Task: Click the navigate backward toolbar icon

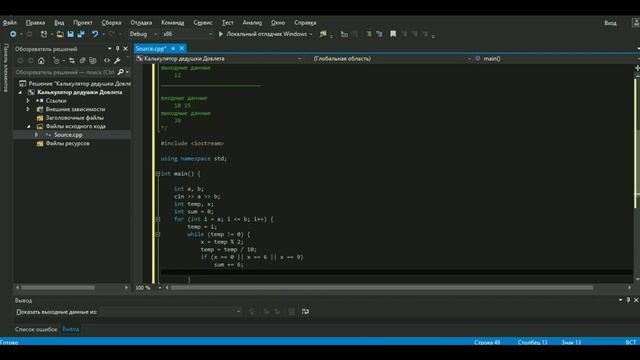Action: tap(13, 34)
